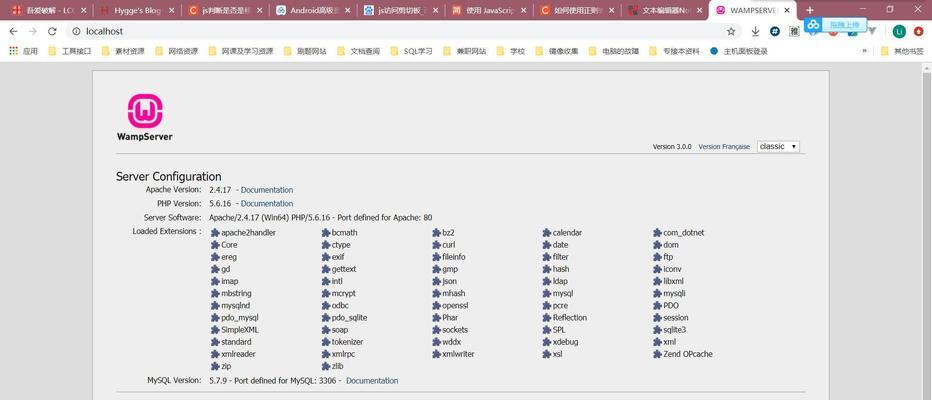Click the page scrollbar up arrow

pyautogui.click(x=927, y=67)
